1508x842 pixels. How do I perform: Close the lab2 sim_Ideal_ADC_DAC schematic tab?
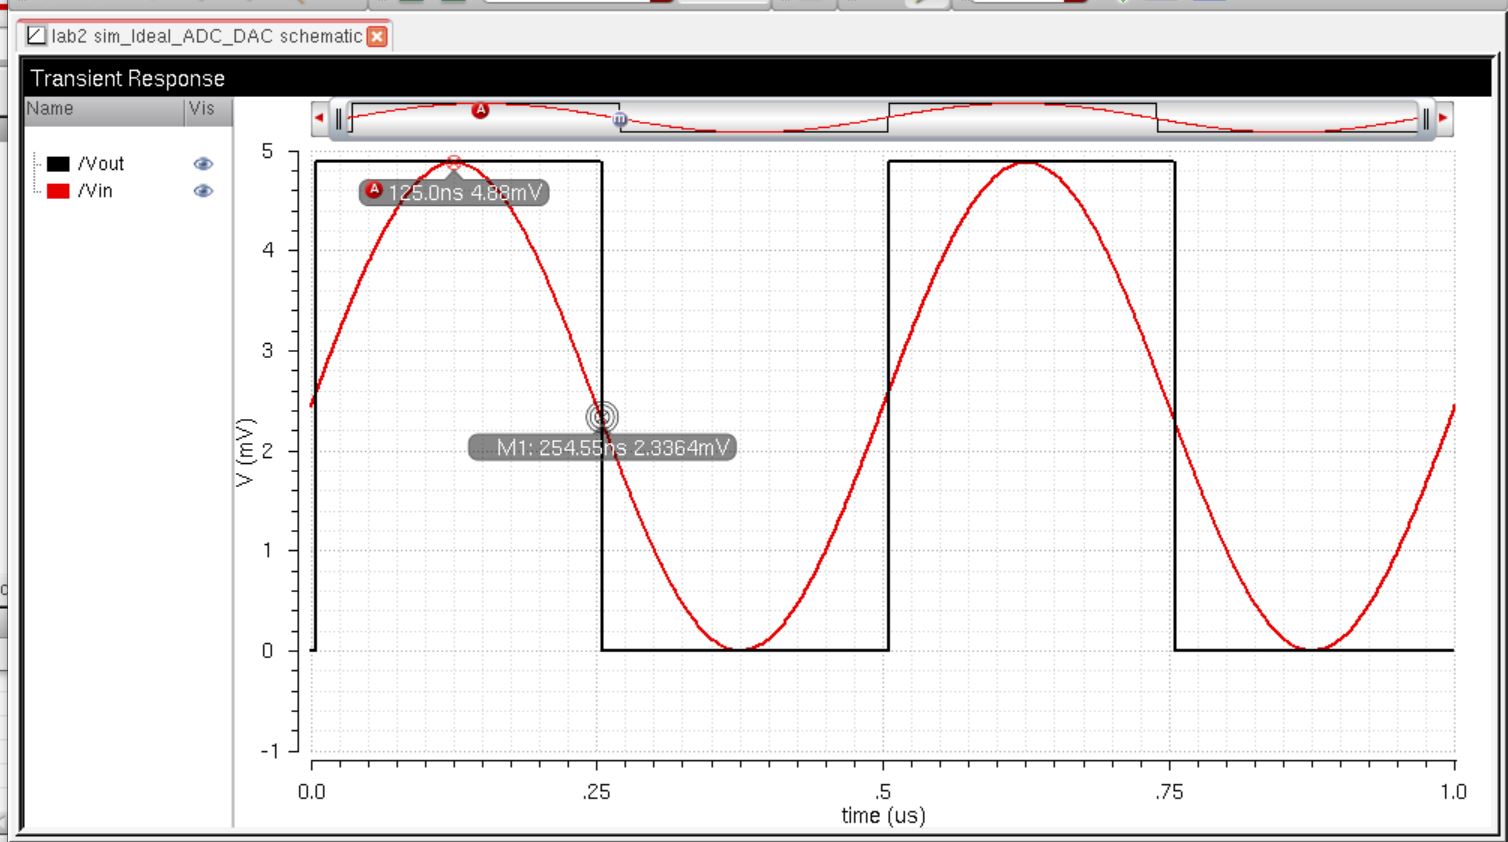pyautogui.click(x=377, y=37)
